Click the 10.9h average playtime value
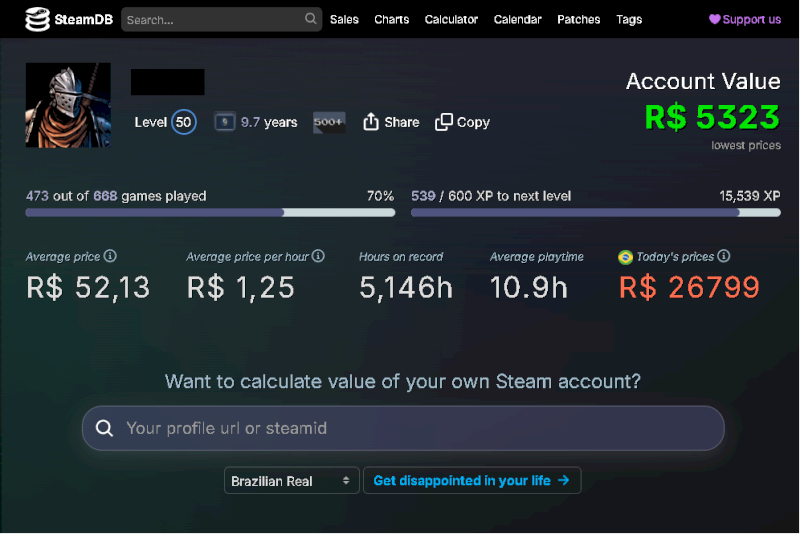Image resolution: width=800 pixels, height=534 pixels. [x=529, y=287]
